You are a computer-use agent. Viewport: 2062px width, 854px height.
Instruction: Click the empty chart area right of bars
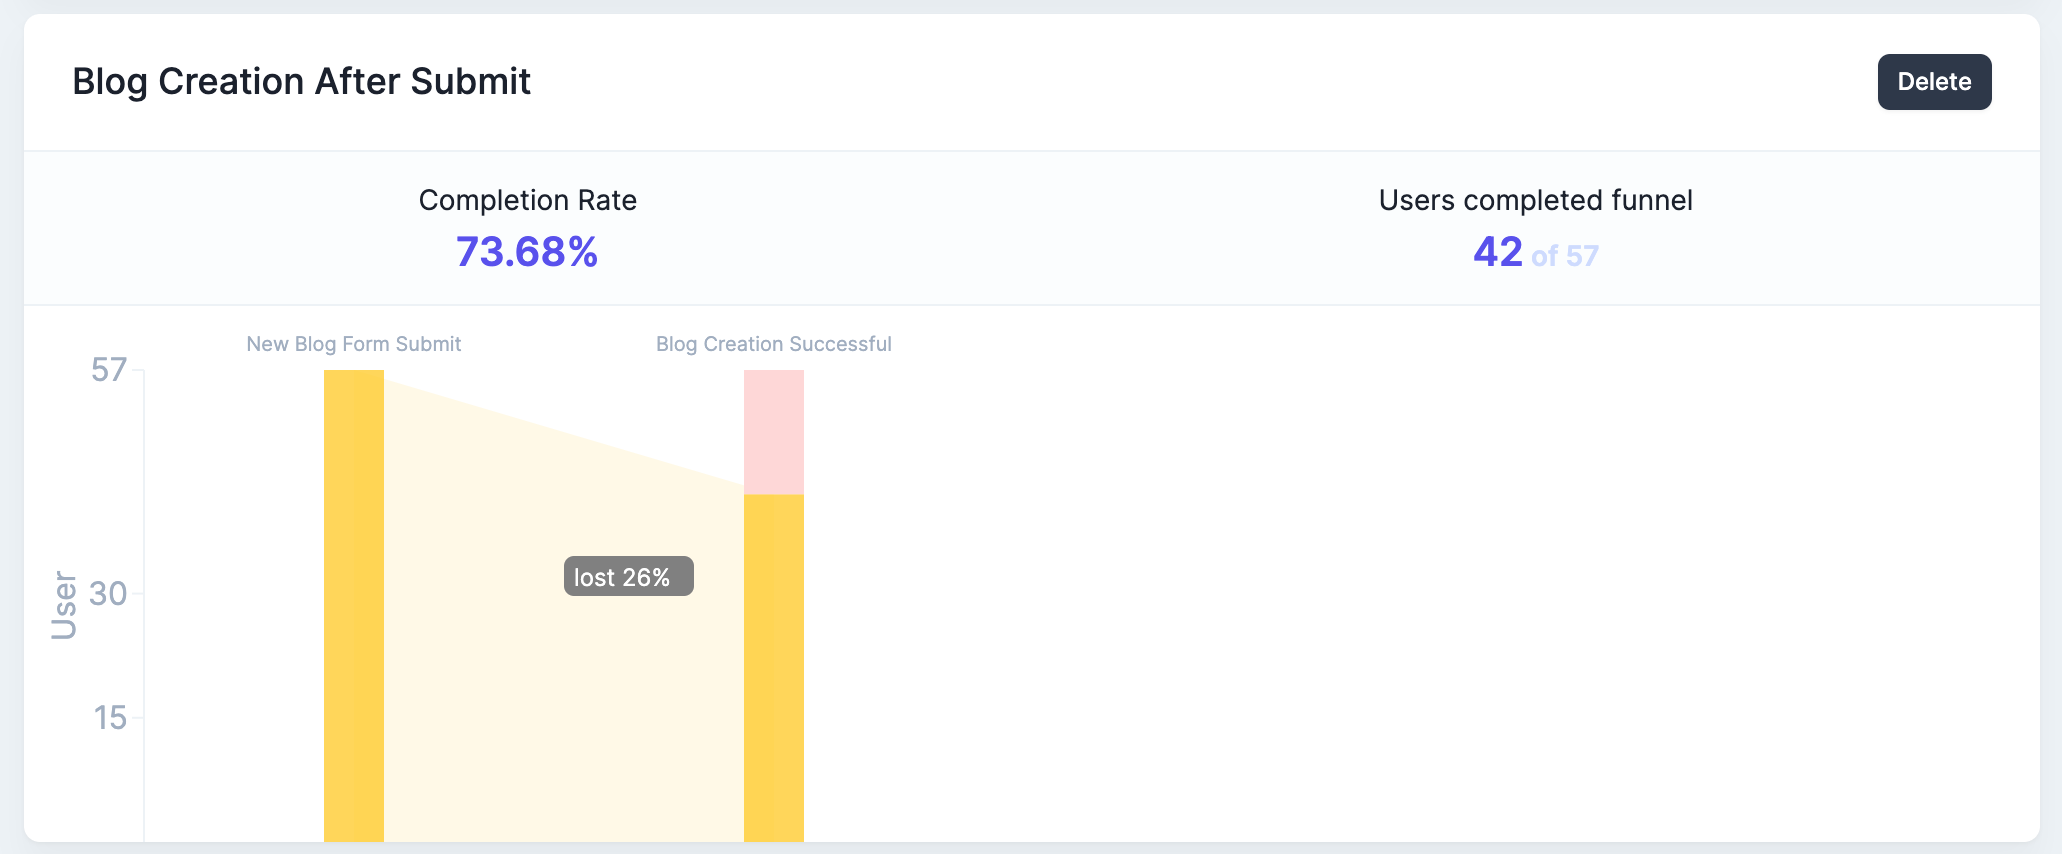(x=1400, y=600)
